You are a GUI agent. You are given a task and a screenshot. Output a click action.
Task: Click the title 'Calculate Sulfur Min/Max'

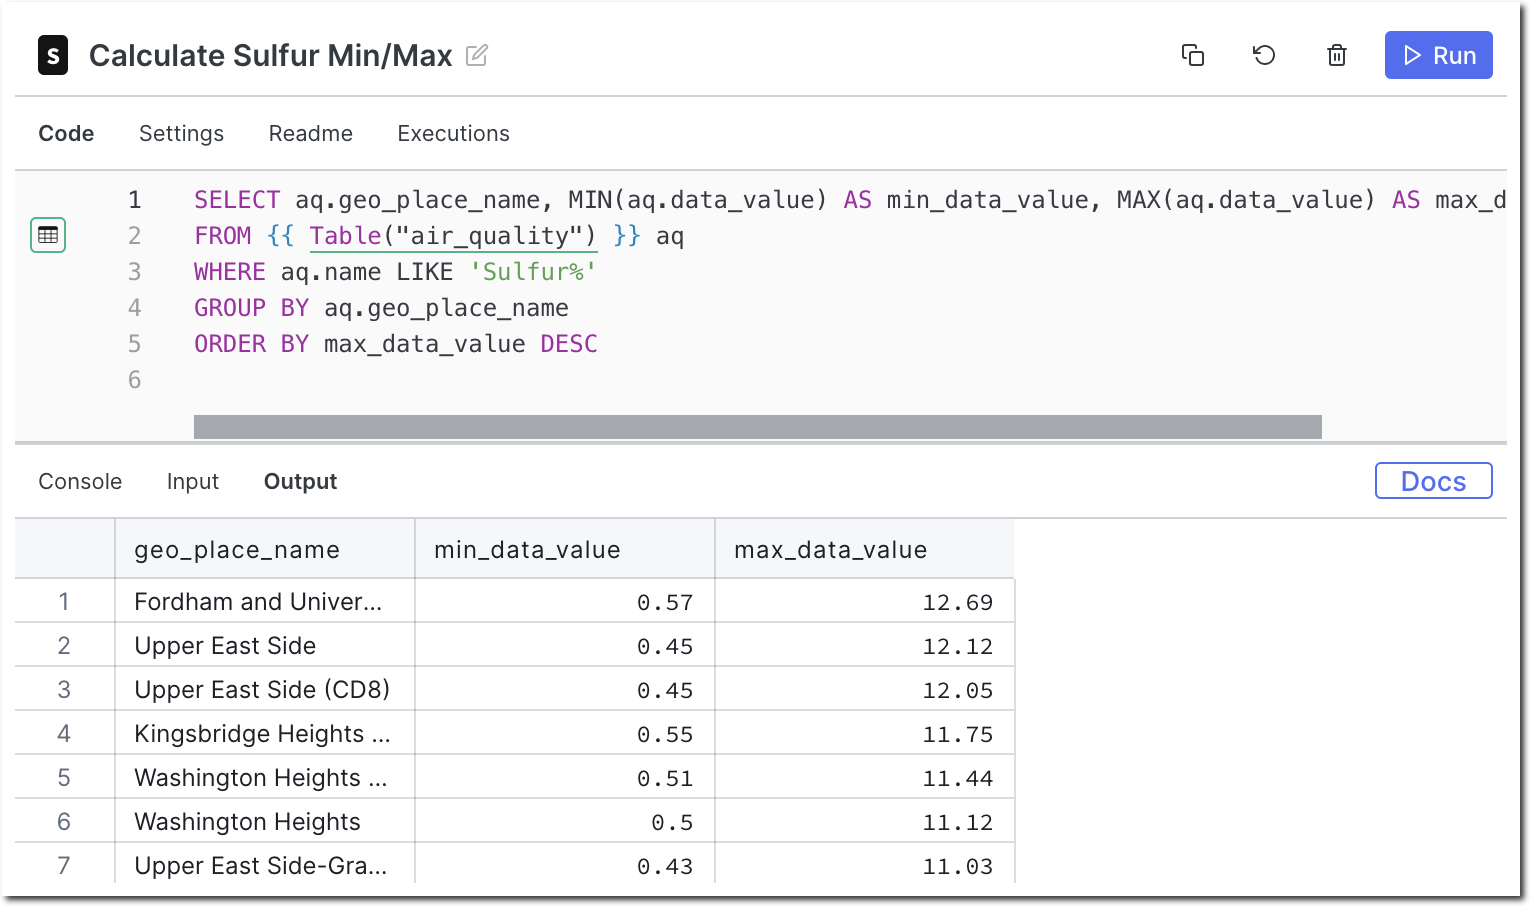270,55
